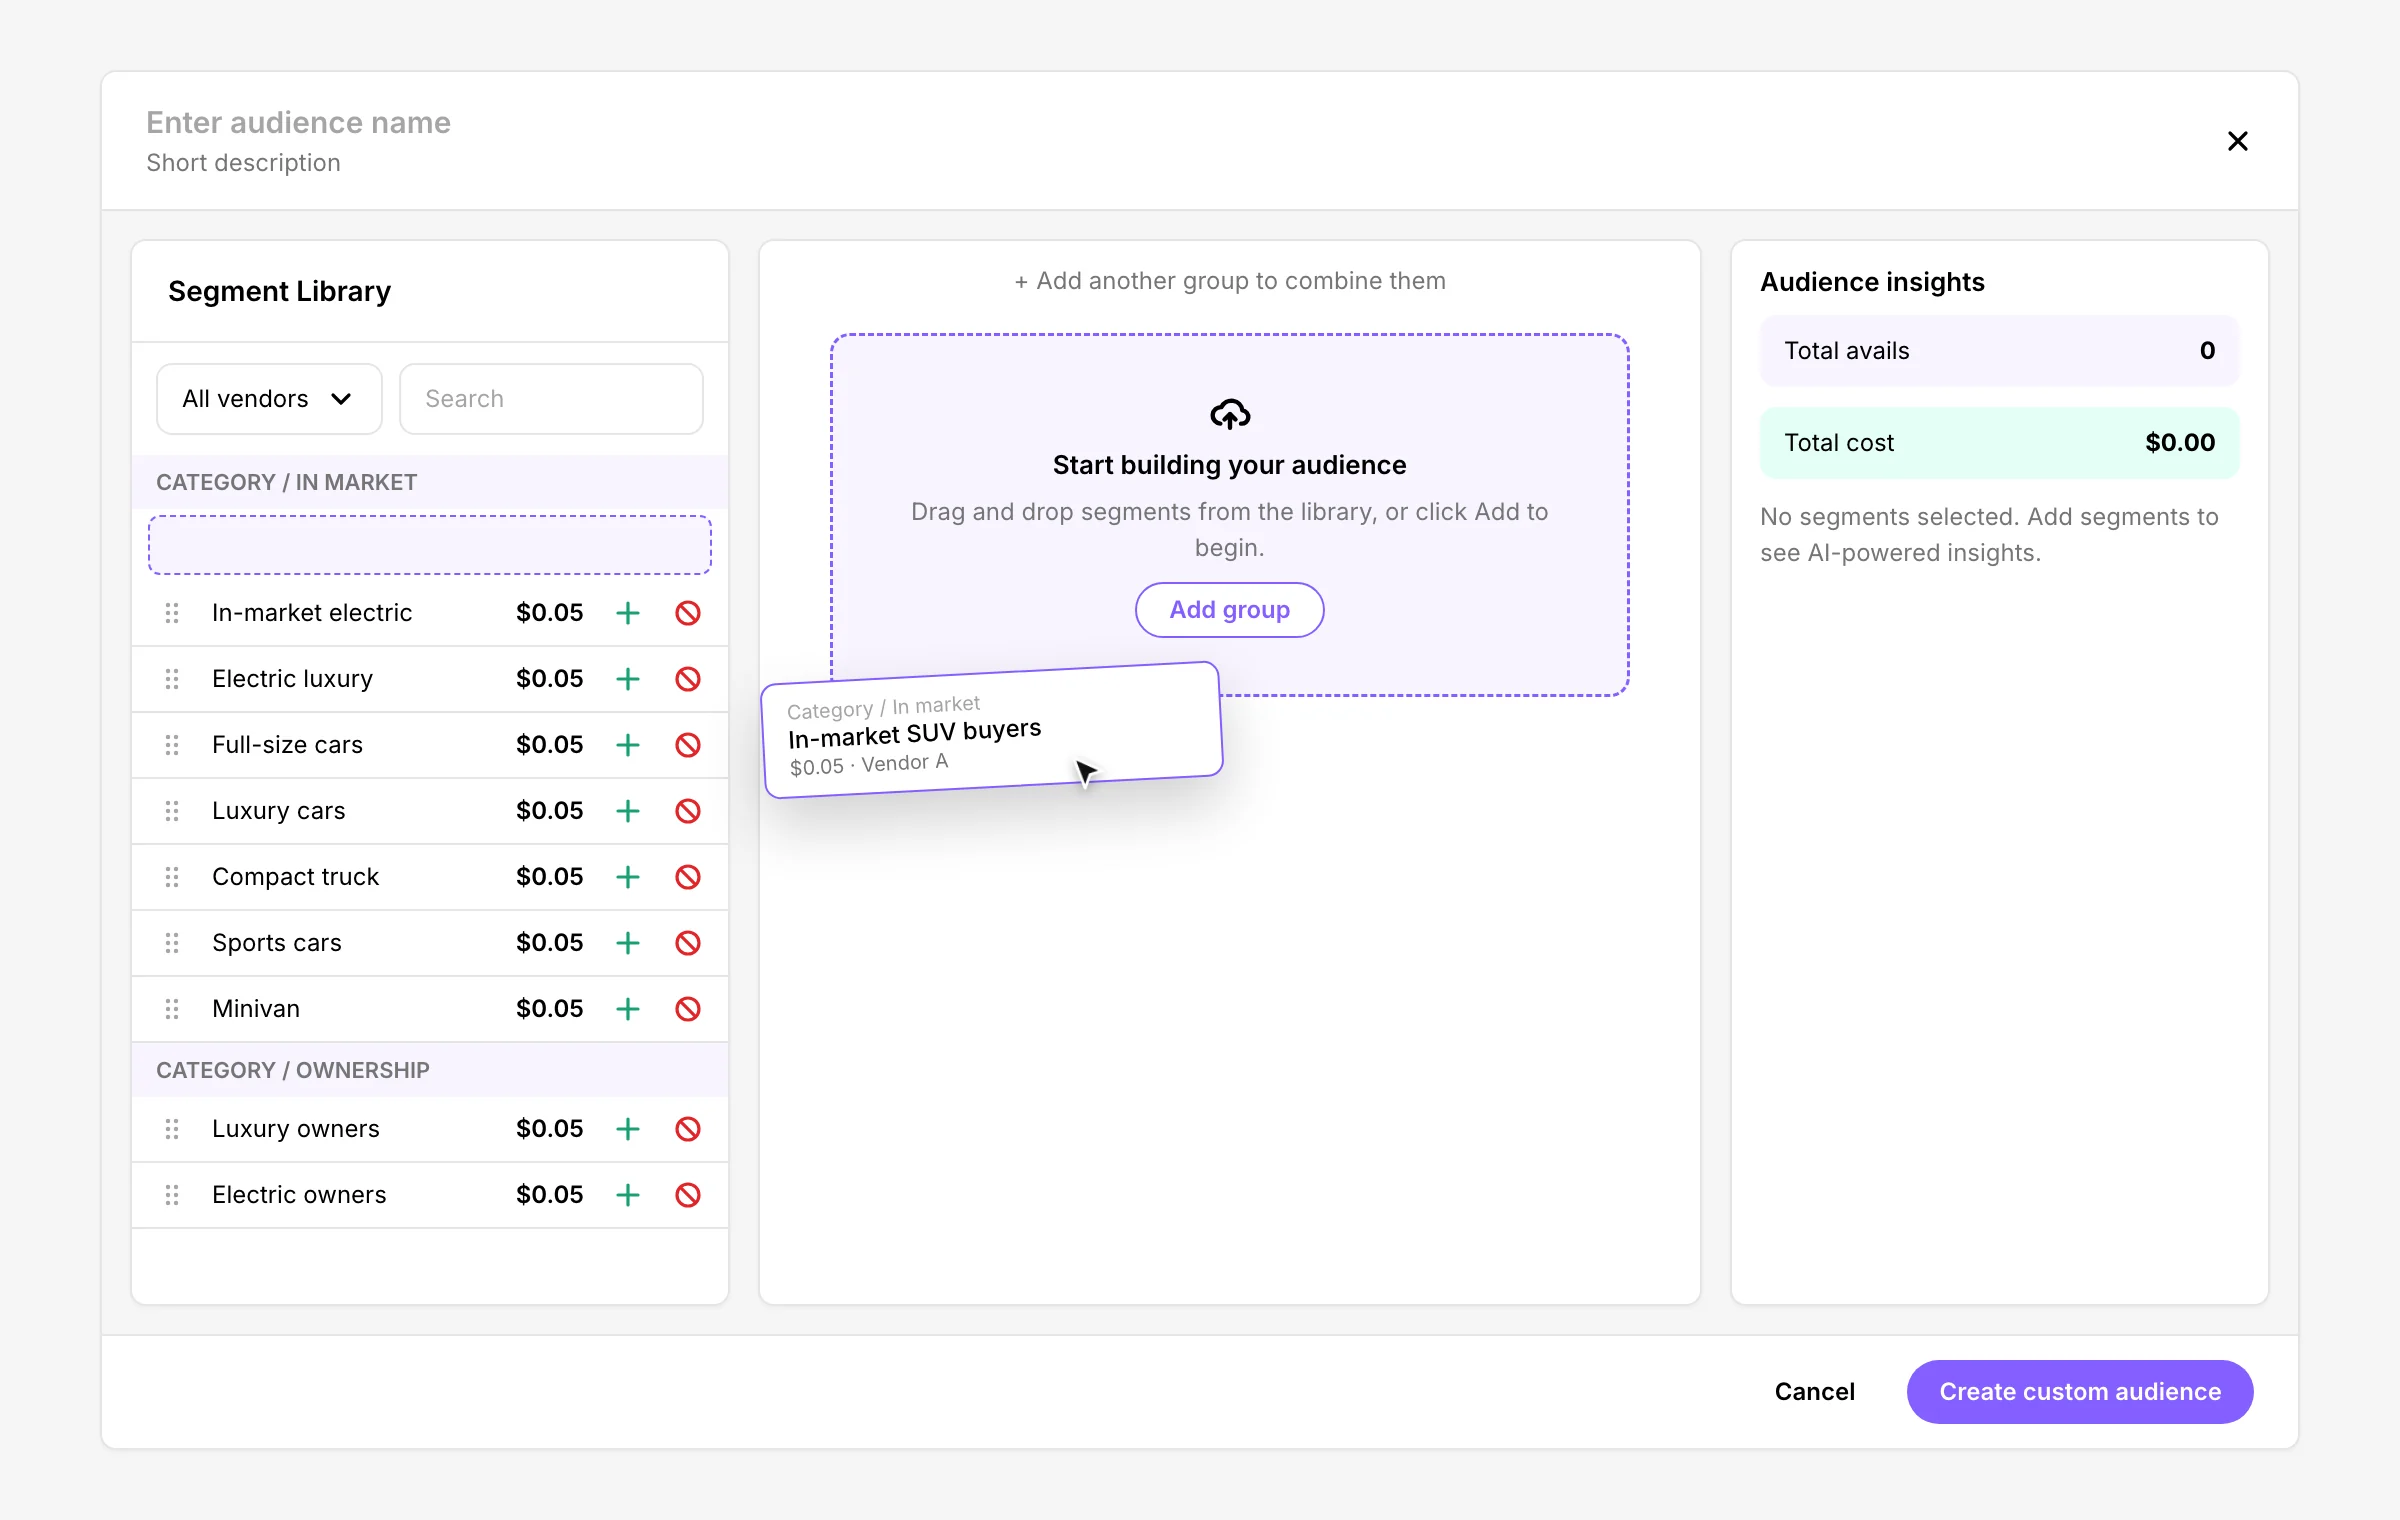
Task: Click the Short description field
Action: pos(243,163)
